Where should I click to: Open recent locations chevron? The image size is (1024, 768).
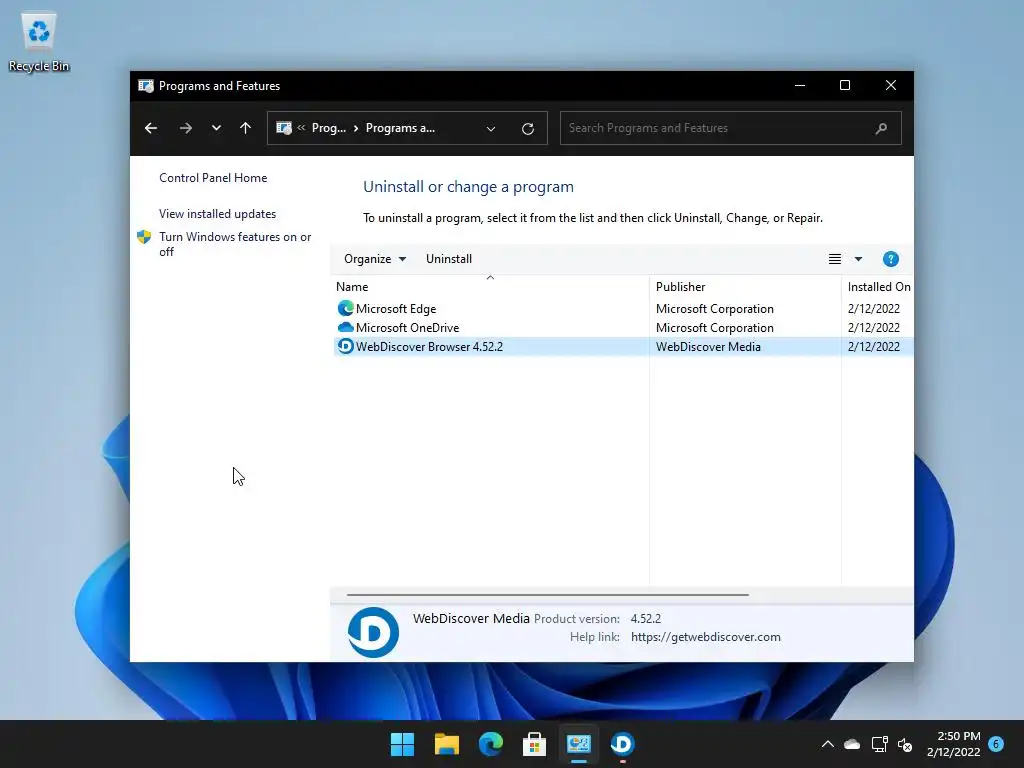(216, 128)
